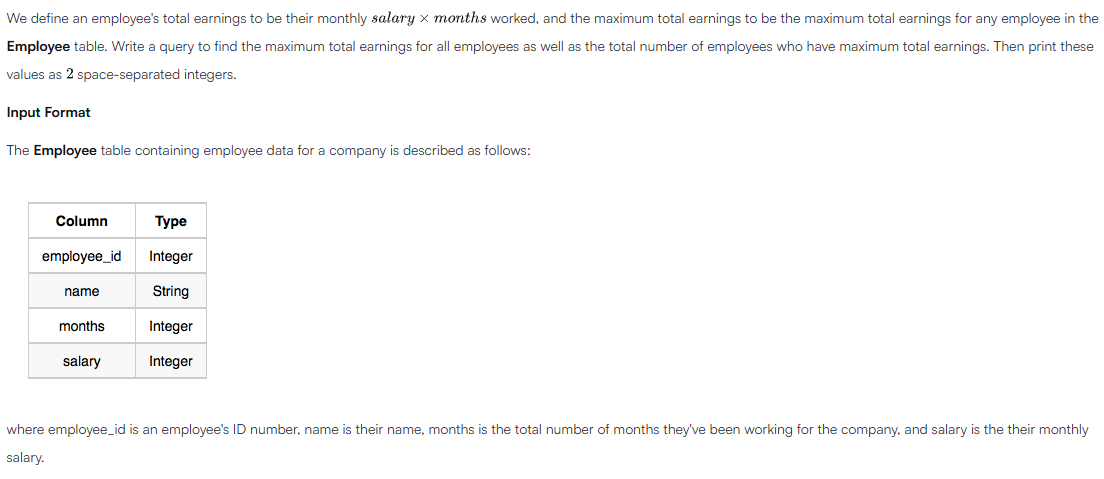Click the 'space-separated integers' text

(156, 75)
